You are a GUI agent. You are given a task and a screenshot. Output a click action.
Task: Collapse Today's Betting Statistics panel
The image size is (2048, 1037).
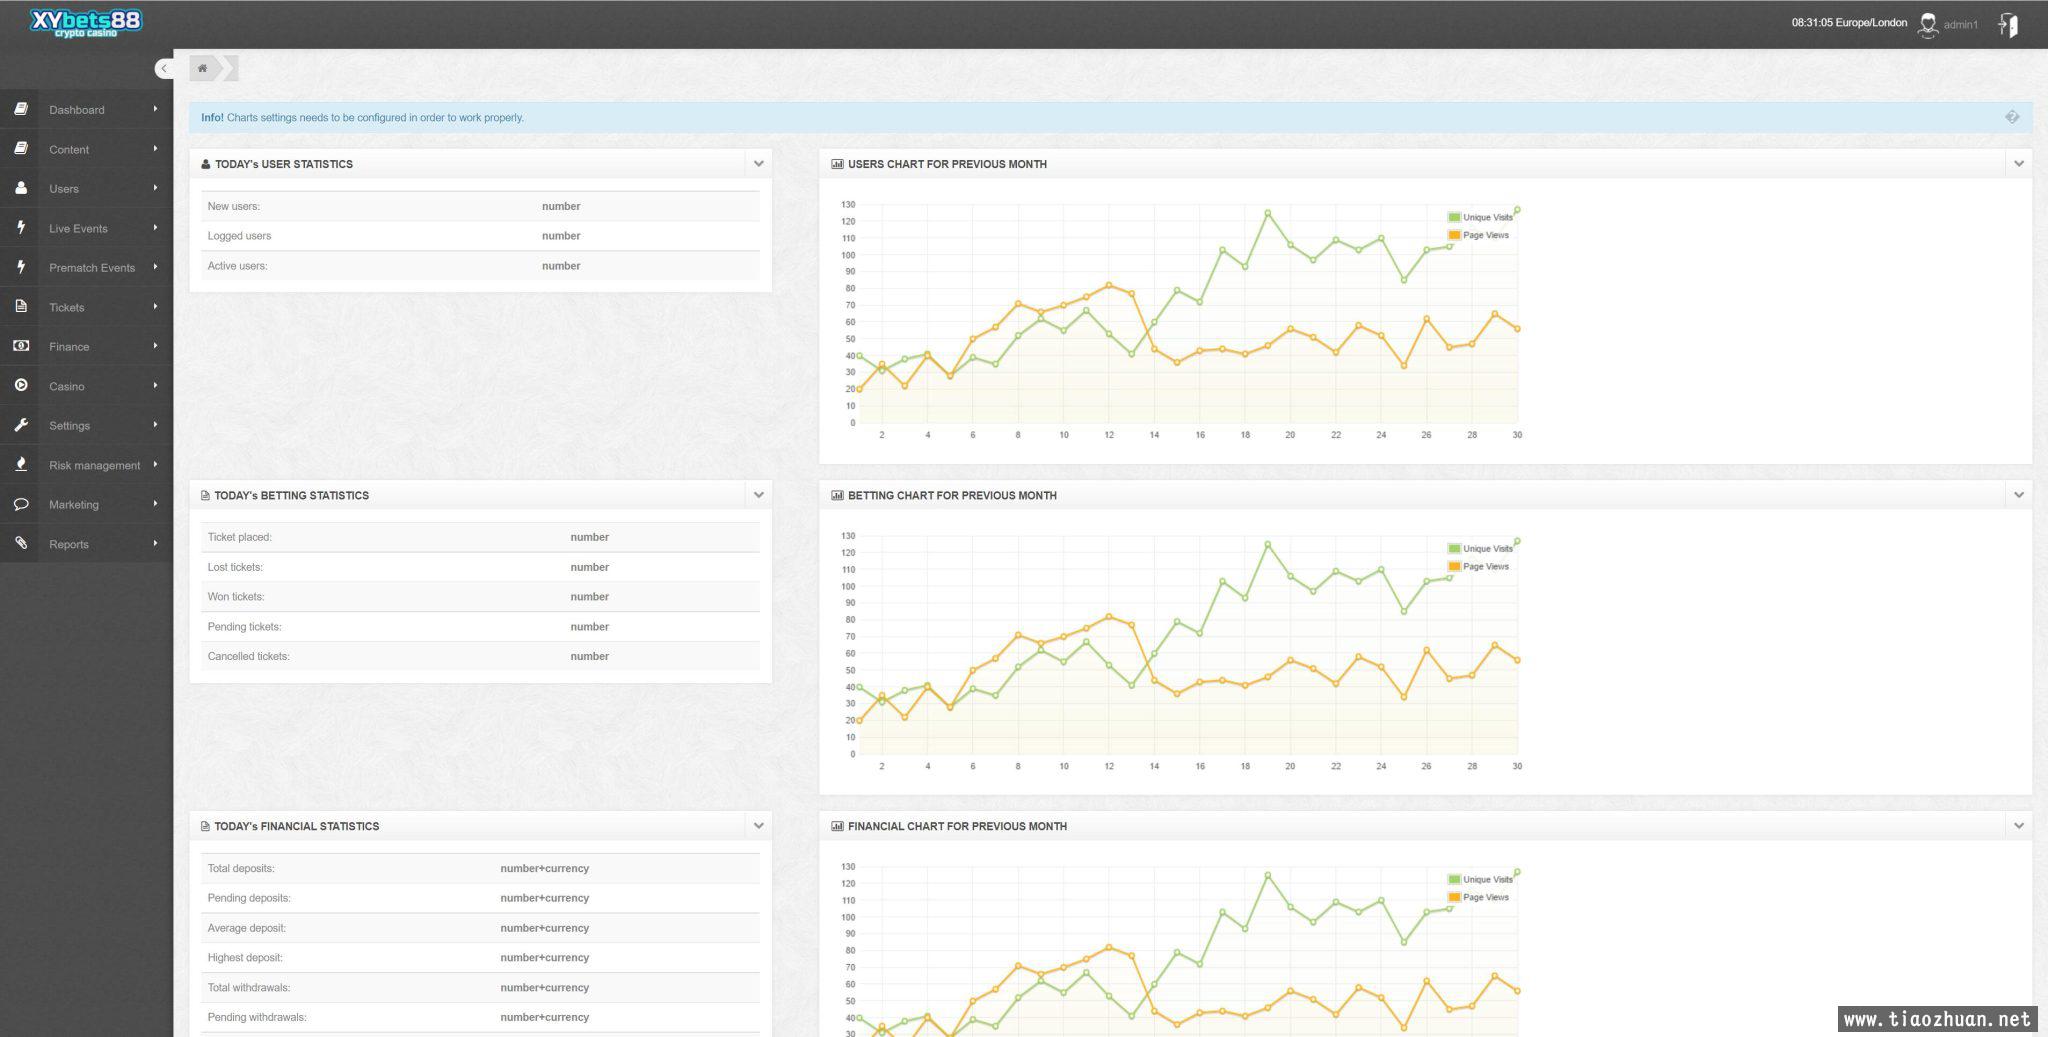click(x=758, y=495)
